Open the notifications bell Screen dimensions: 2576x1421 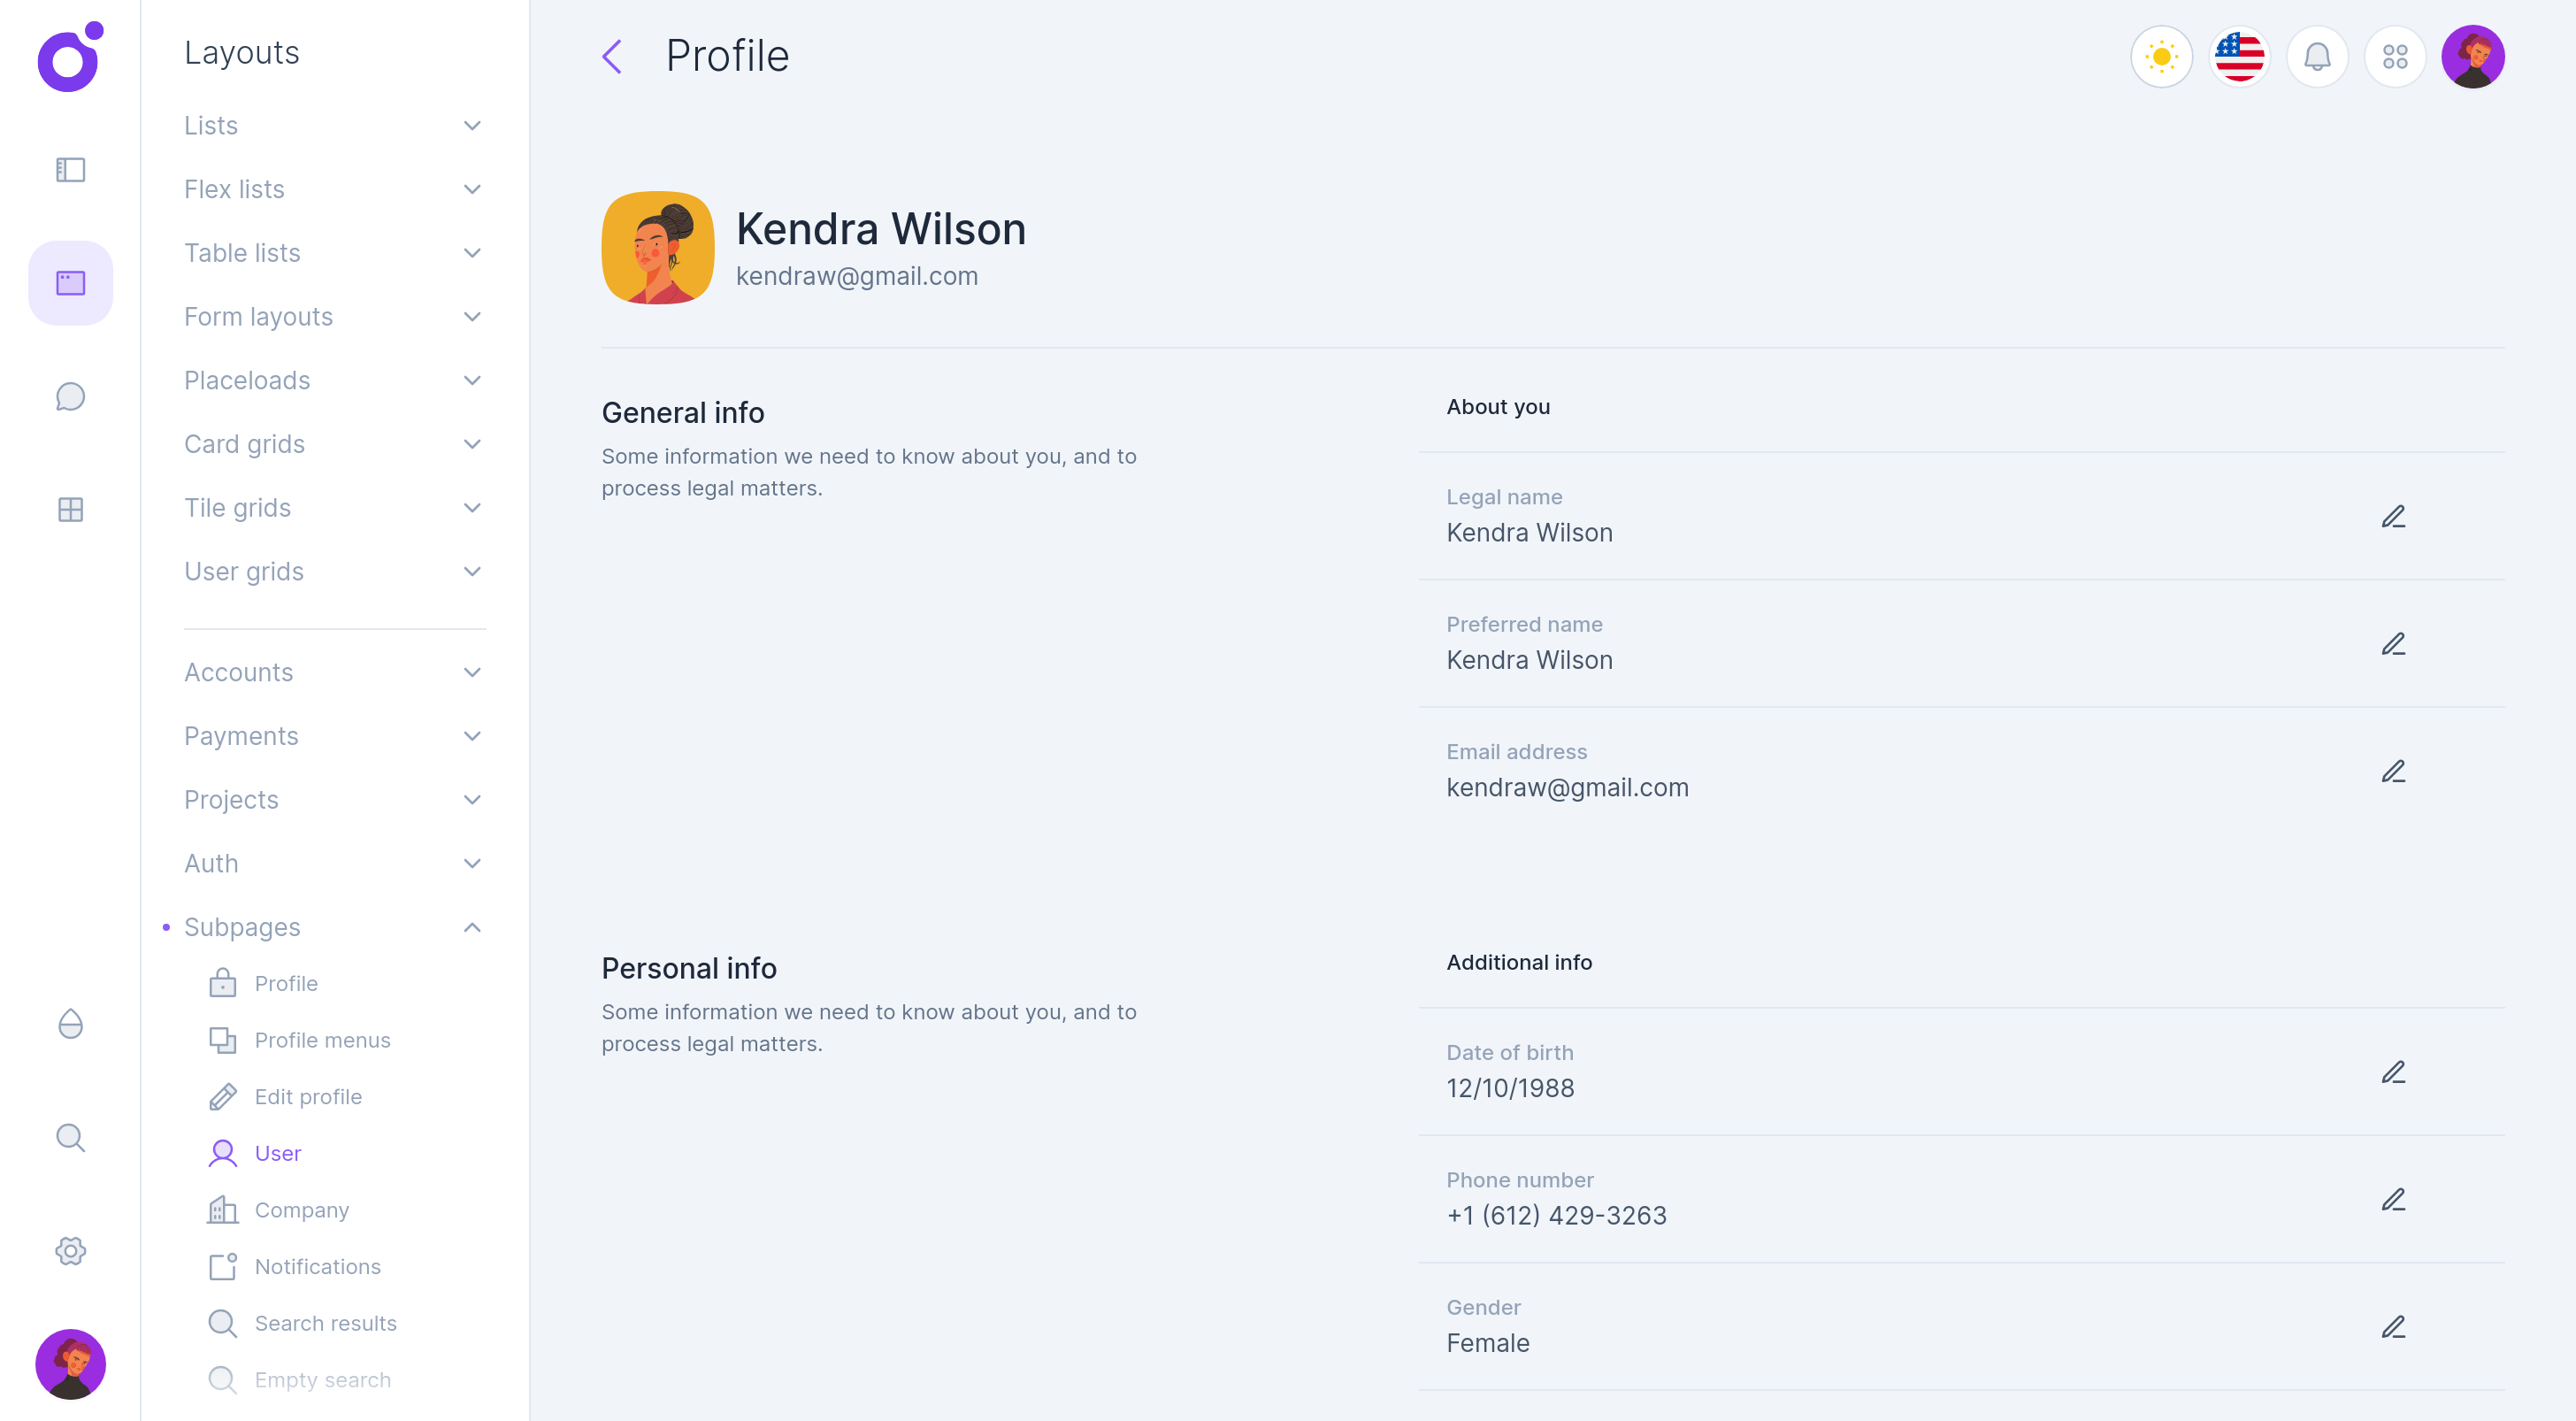(x=2317, y=57)
